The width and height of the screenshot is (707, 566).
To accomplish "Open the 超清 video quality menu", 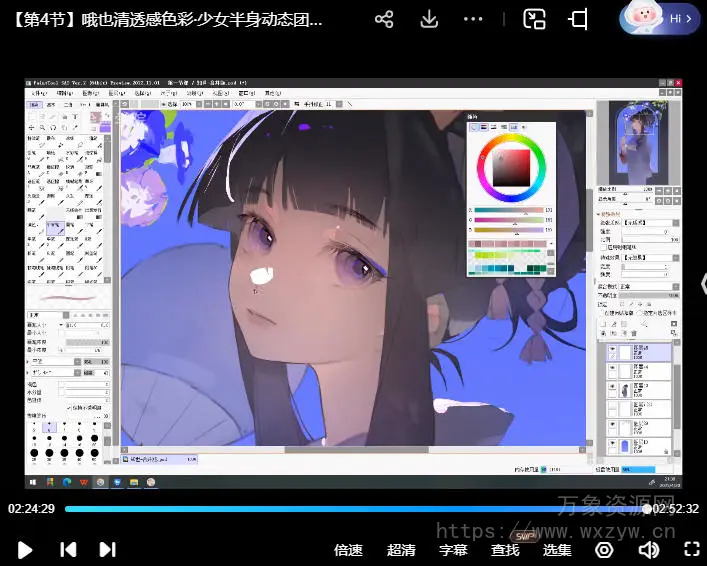I will [401, 549].
